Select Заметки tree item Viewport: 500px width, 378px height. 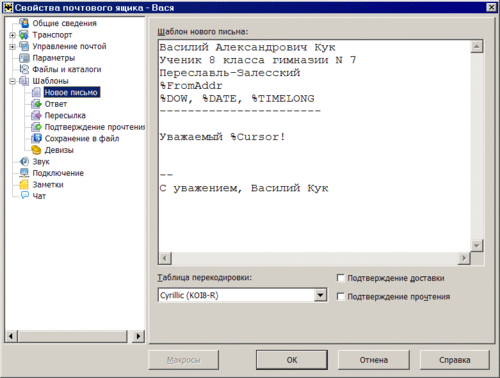48,184
